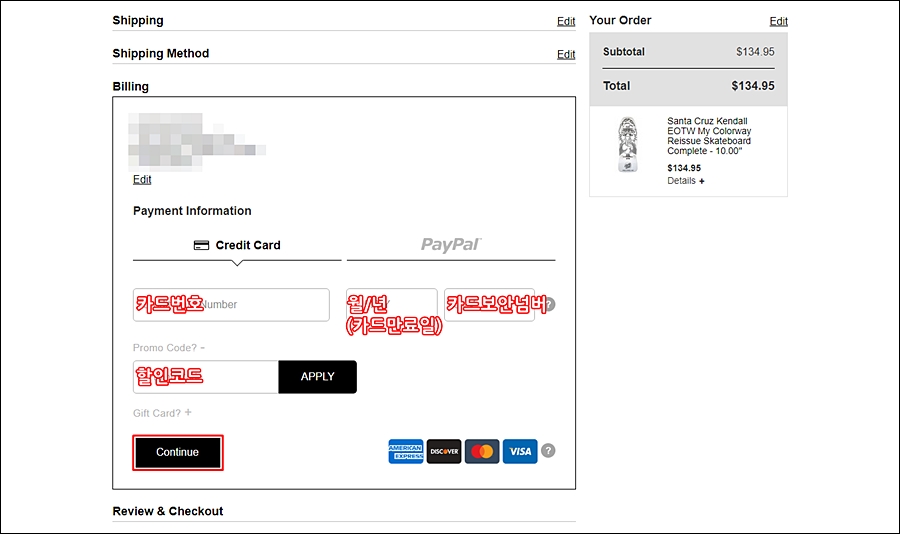
Task: Edit the Shipping section
Action: tap(566, 21)
